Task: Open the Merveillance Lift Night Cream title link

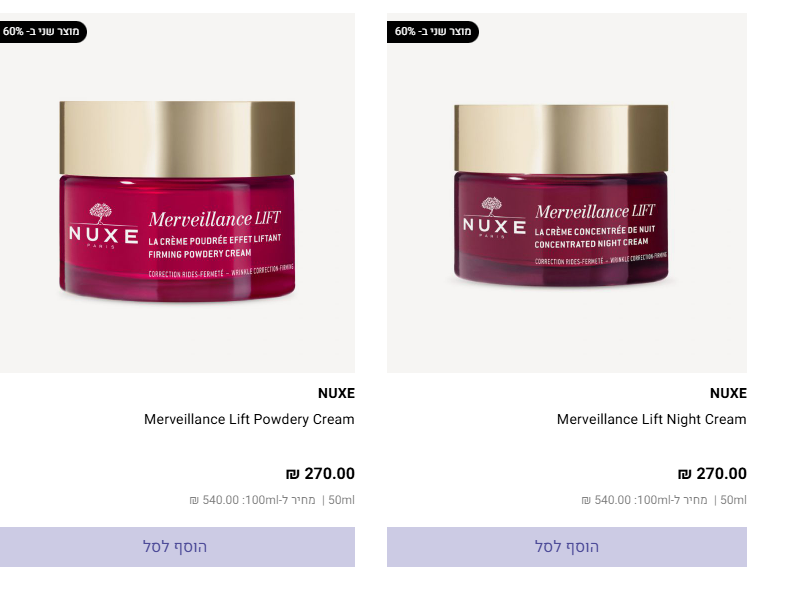Action: tap(651, 419)
